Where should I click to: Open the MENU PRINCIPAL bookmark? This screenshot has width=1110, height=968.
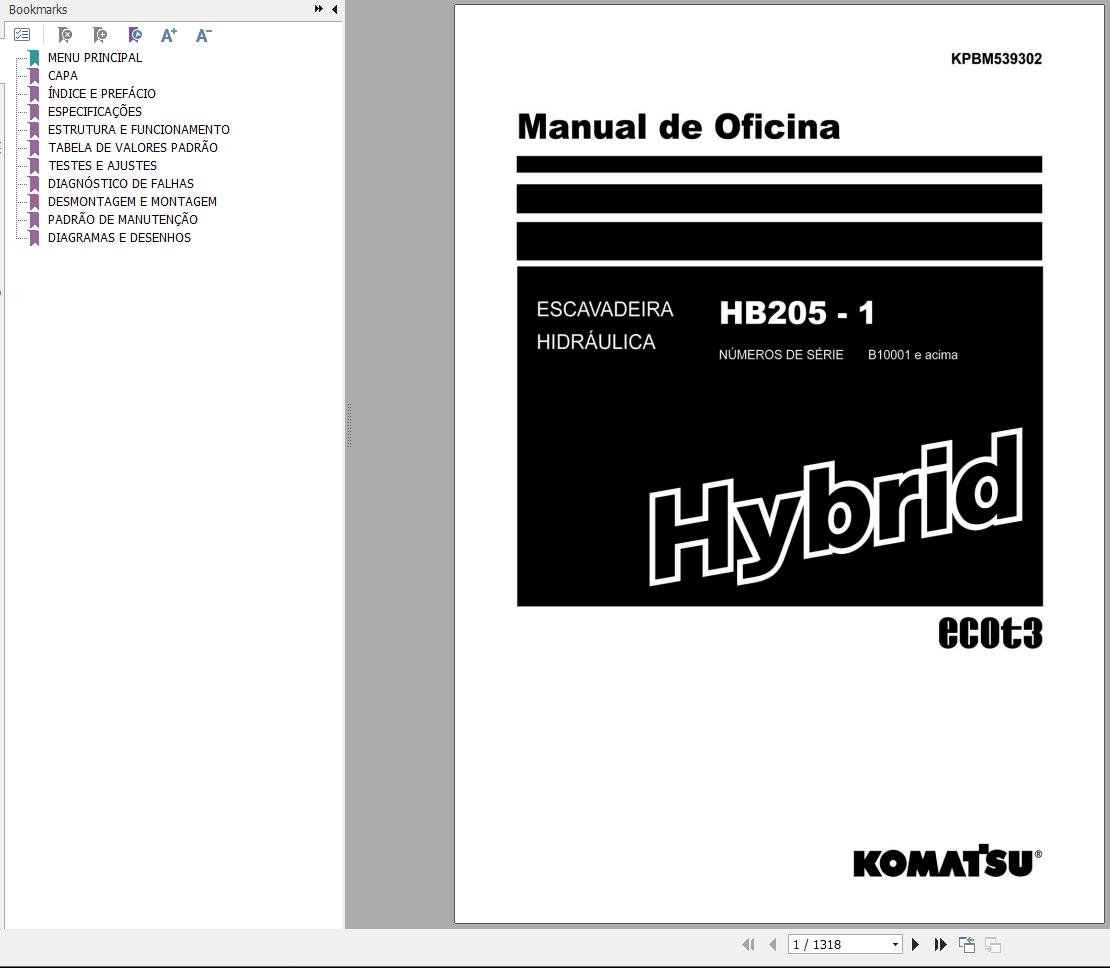(95, 57)
